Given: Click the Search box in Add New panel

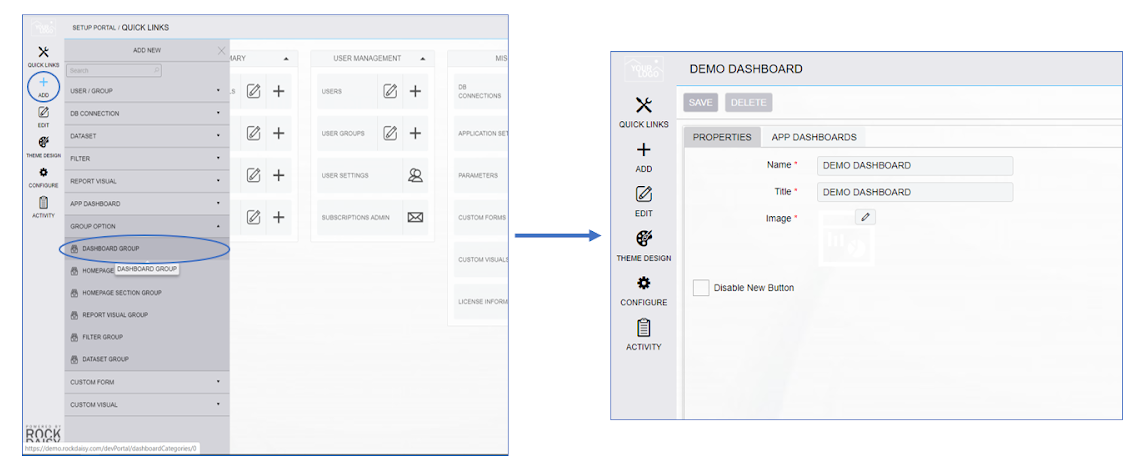Looking at the screenshot, I should [114, 70].
